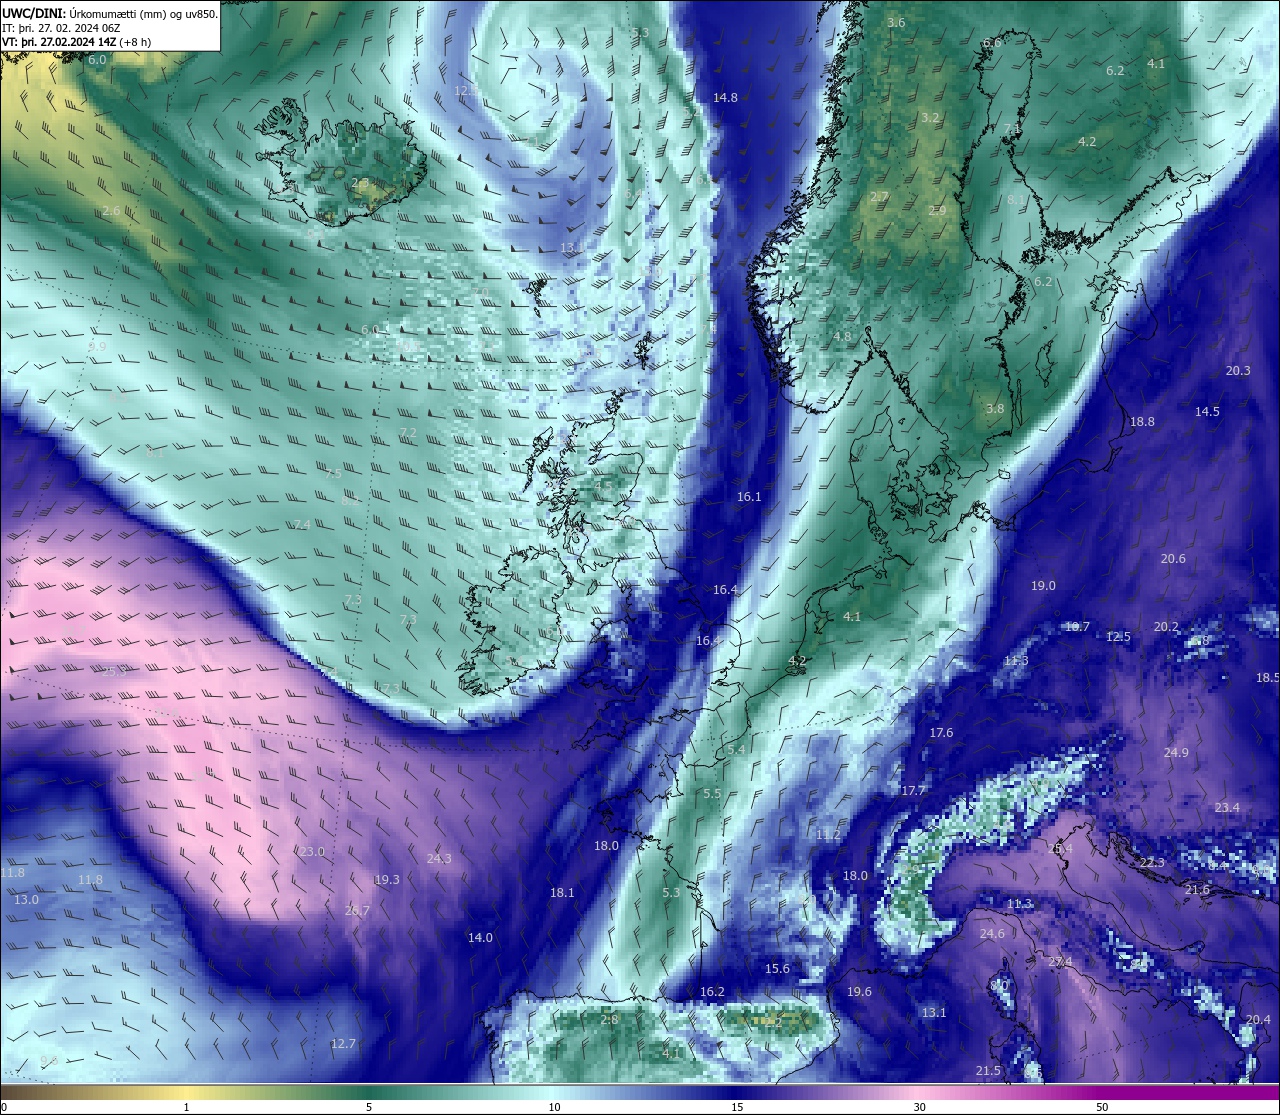Click the 12.7 value near bottom edge

coord(343,1044)
